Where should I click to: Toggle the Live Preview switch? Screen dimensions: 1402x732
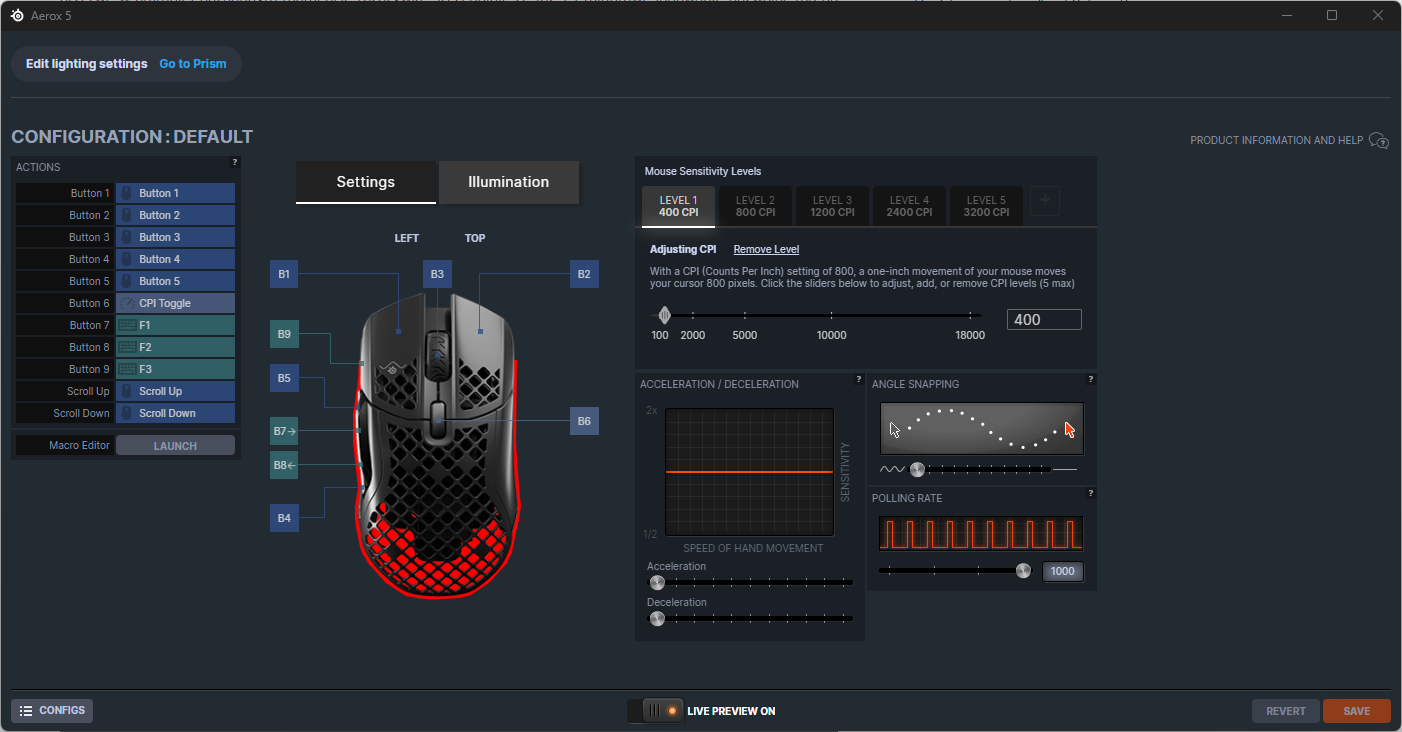(655, 711)
